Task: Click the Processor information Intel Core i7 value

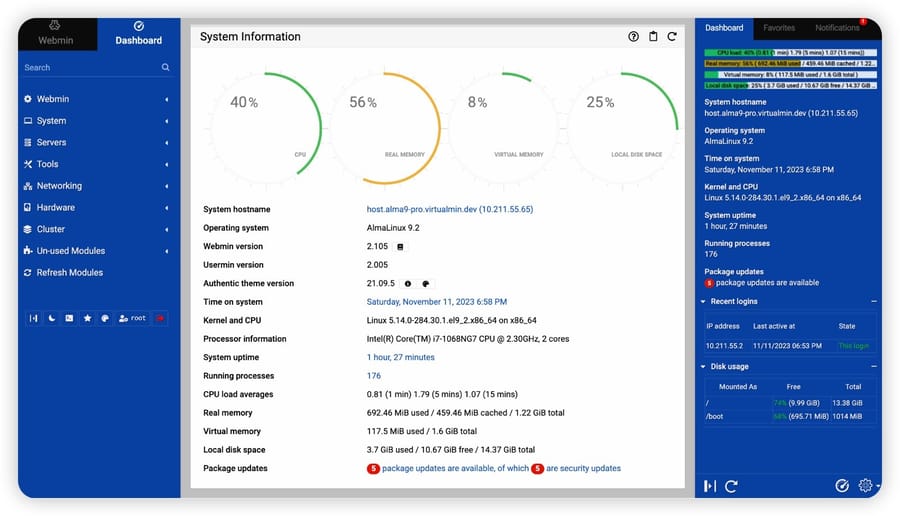Action: point(468,339)
